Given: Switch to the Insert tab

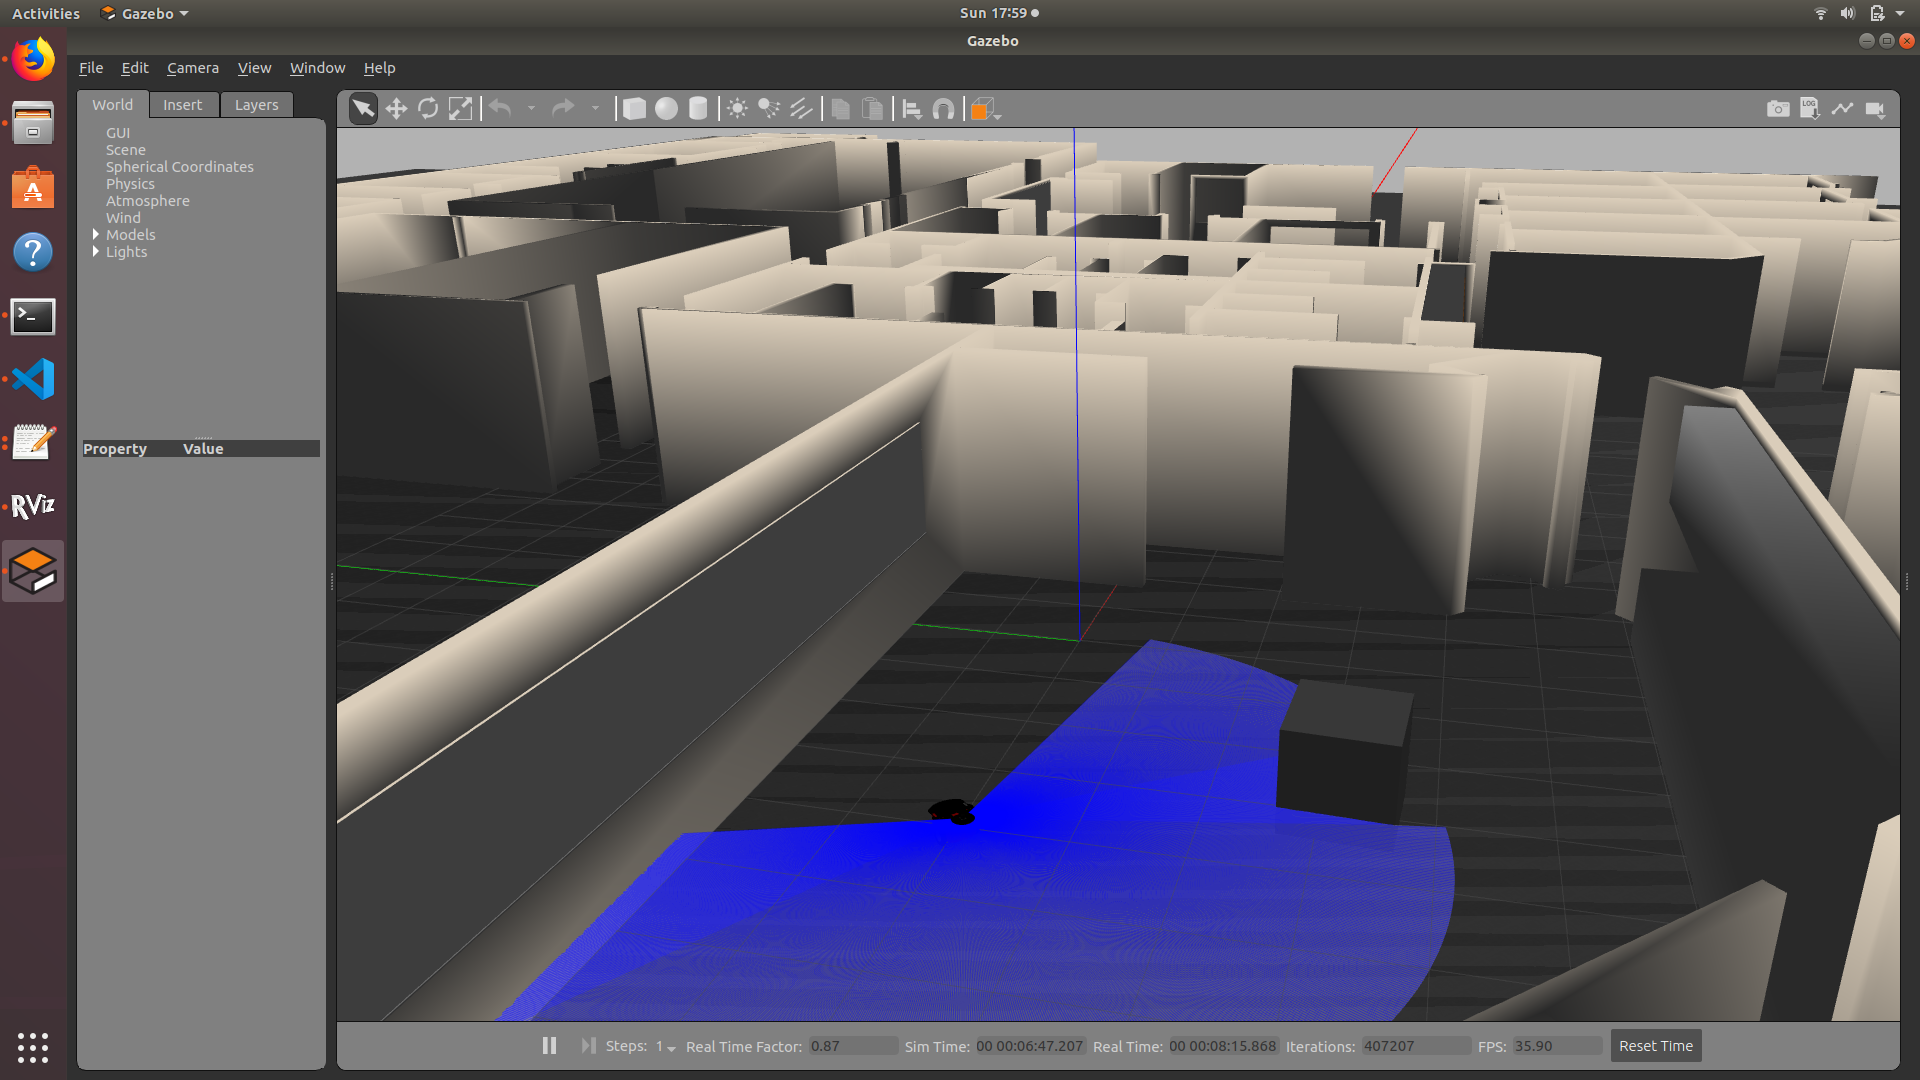Looking at the screenshot, I should click(x=182, y=105).
